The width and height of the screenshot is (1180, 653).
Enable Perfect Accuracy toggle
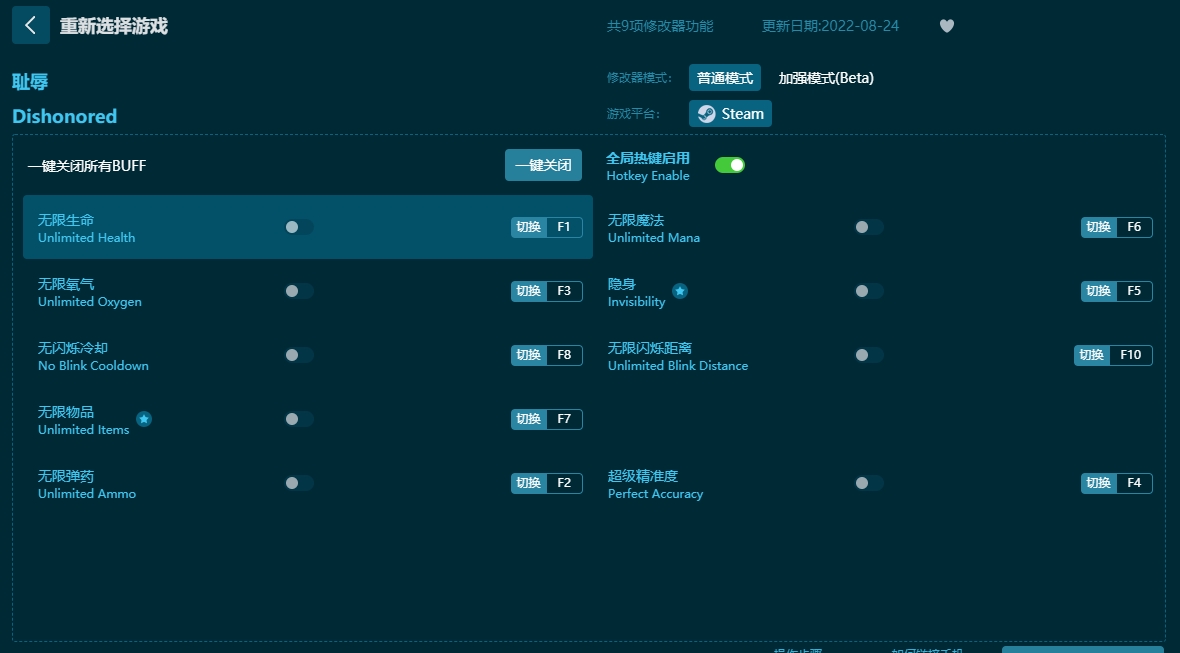tap(868, 483)
